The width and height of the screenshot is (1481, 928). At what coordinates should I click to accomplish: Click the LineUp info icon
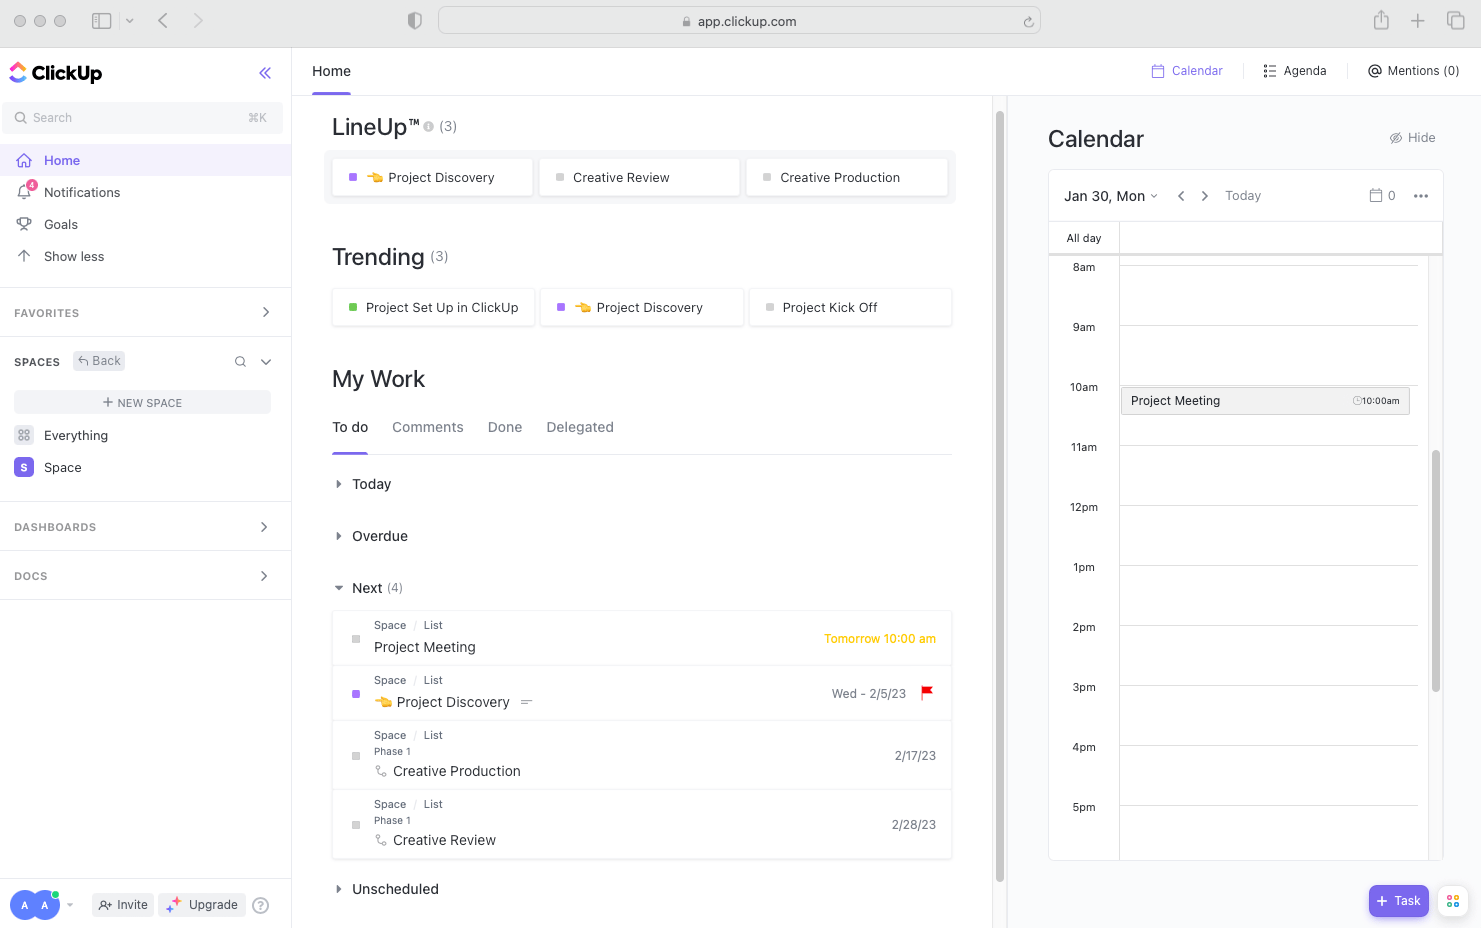click(x=428, y=127)
